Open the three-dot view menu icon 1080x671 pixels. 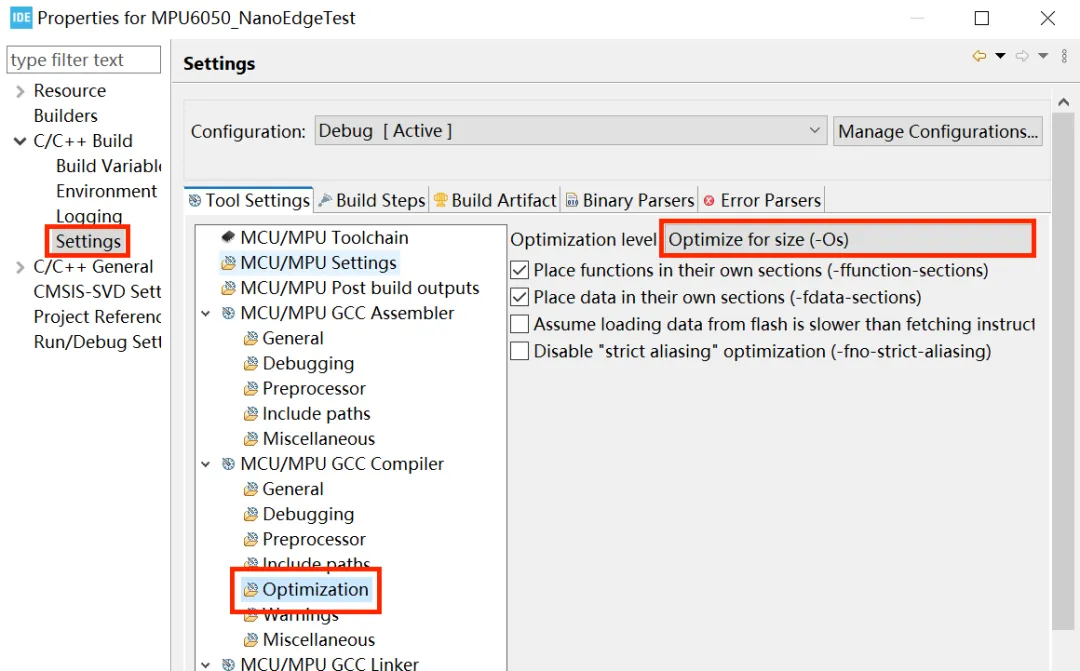pyautogui.click(x=1064, y=57)
